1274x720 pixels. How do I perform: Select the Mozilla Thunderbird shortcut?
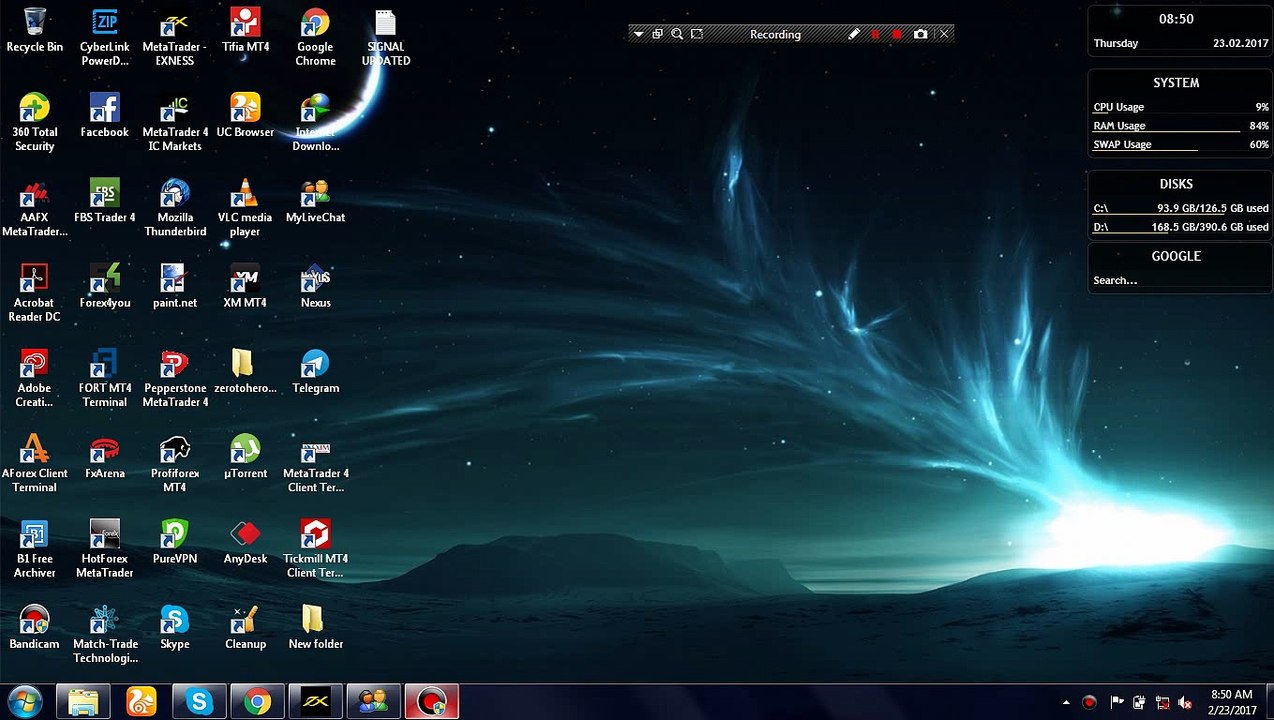coord(175,208)
